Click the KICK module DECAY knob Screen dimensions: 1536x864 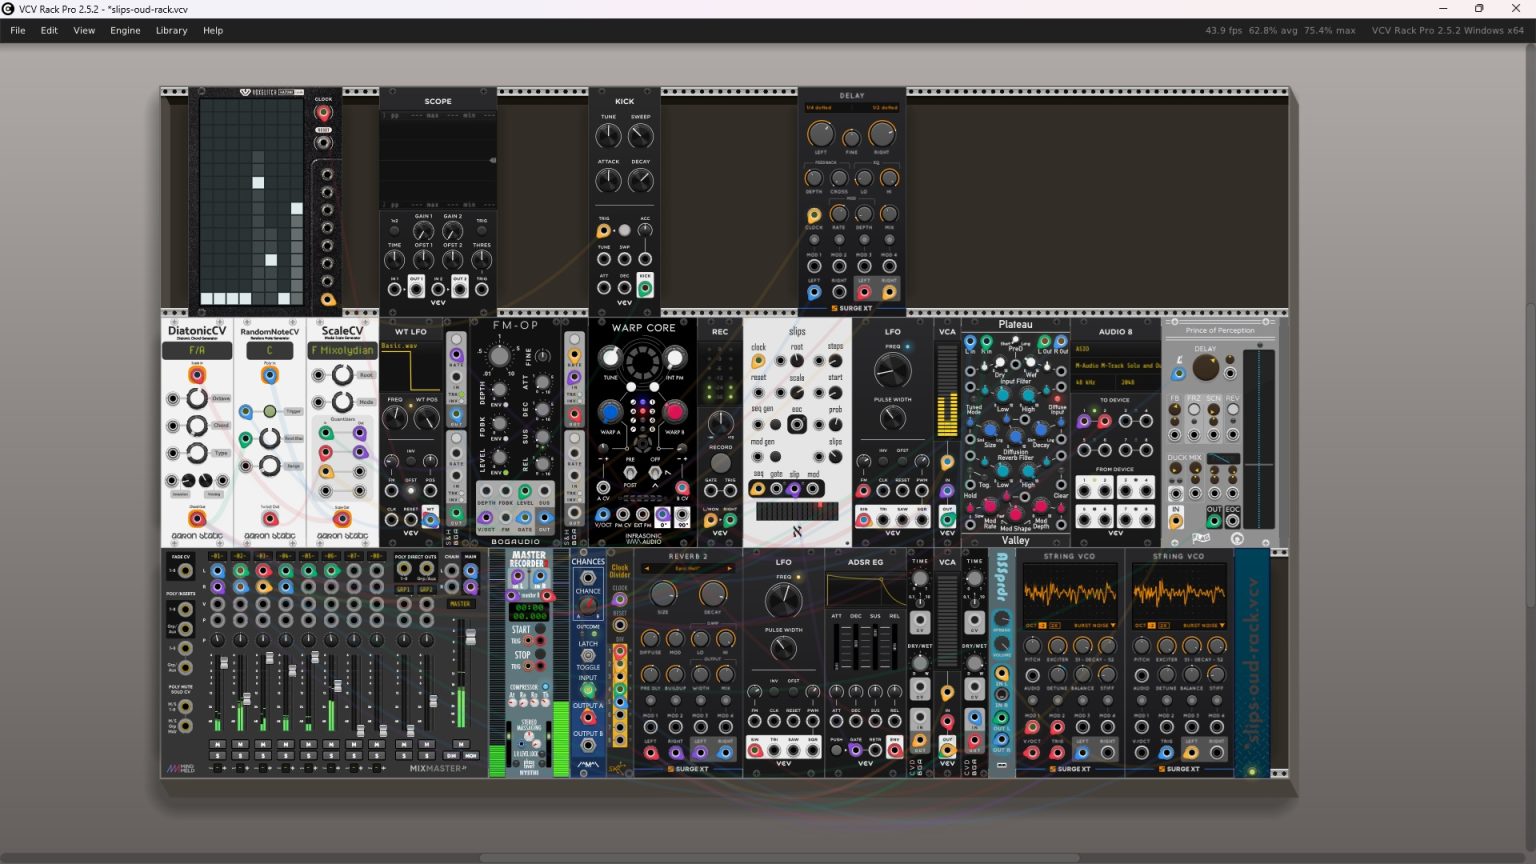pos(640,180)
